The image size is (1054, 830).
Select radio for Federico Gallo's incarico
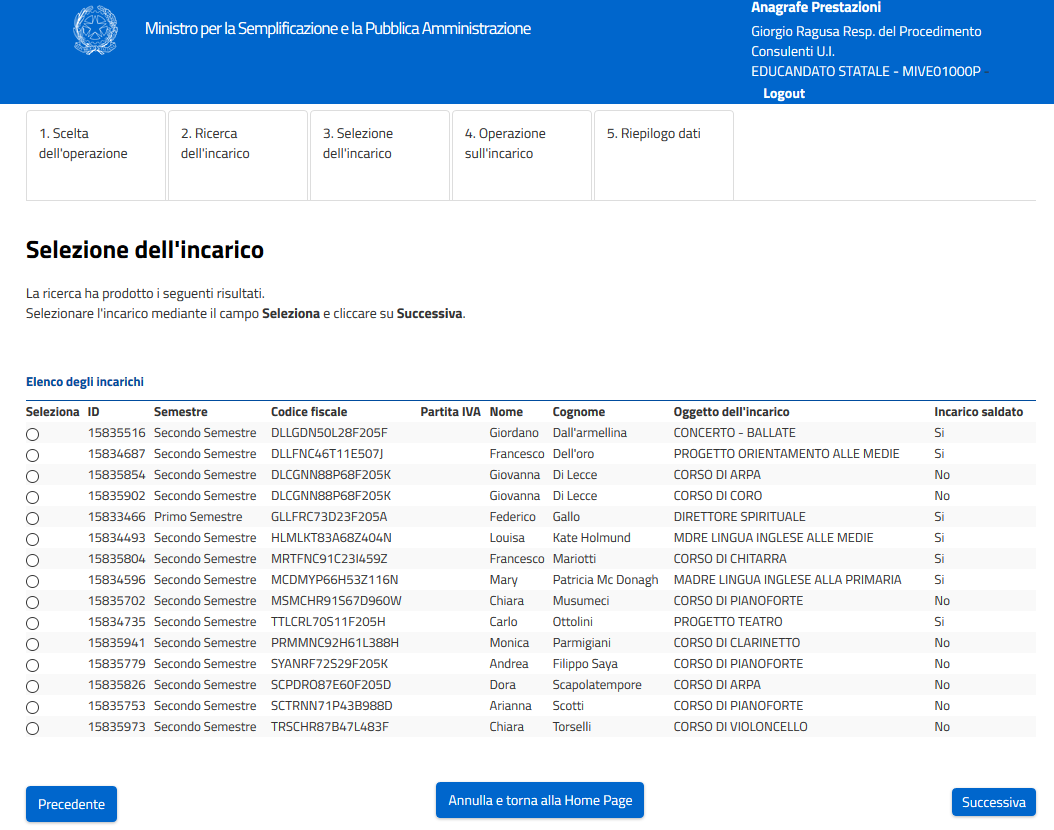tap(33, 518)
